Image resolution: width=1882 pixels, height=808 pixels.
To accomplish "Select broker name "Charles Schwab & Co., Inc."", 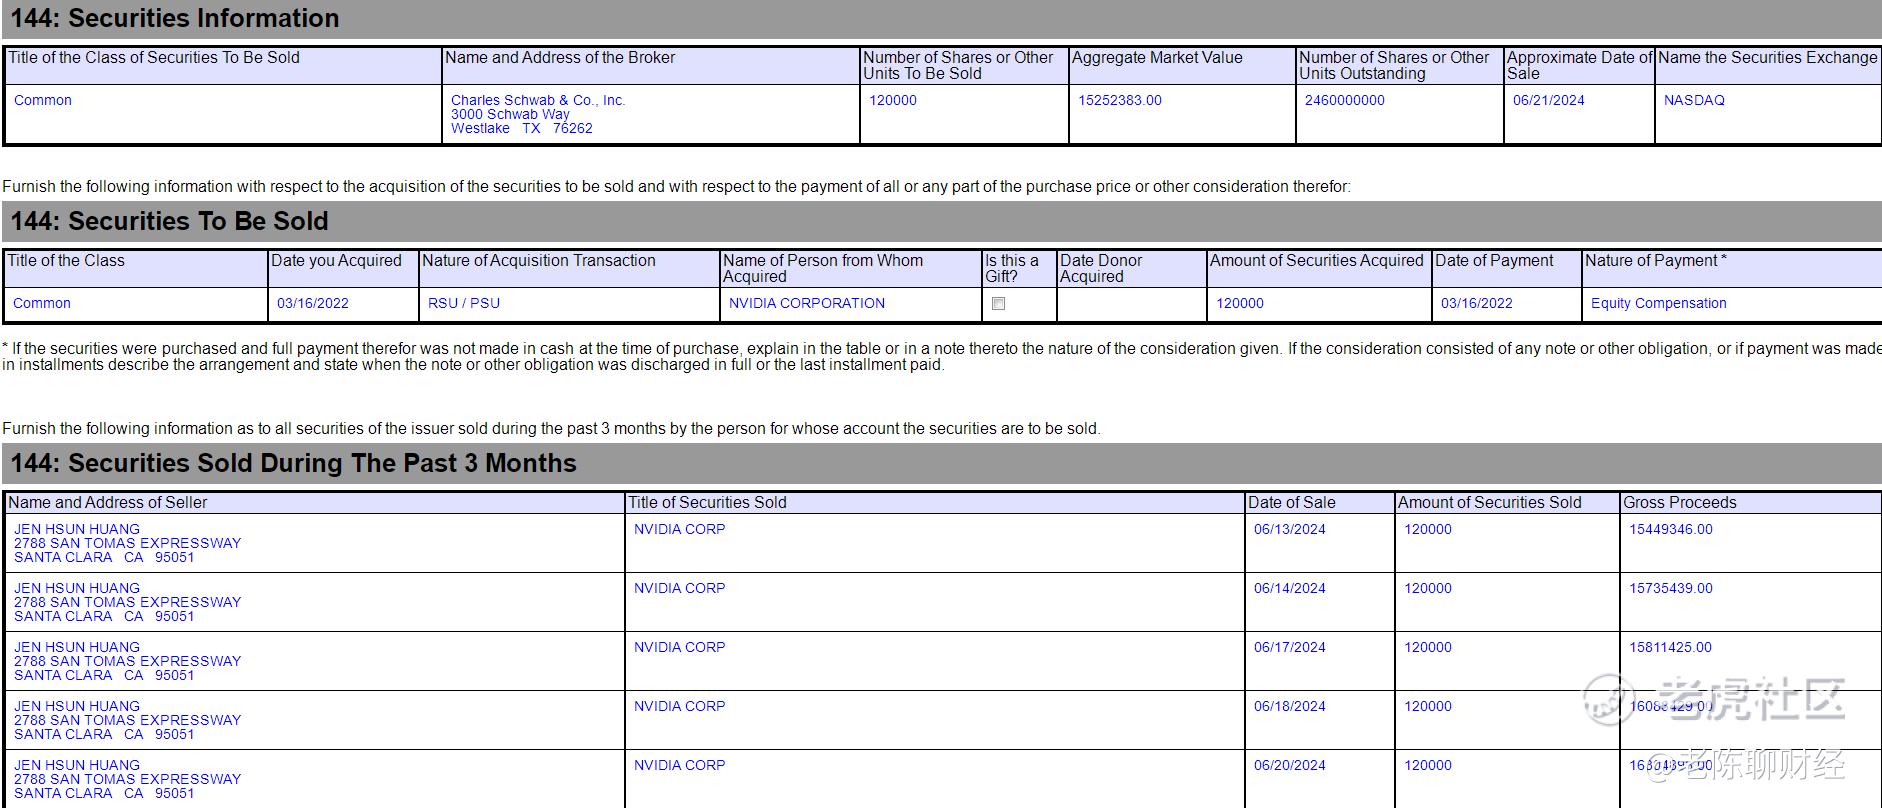I will click(538, 100).
